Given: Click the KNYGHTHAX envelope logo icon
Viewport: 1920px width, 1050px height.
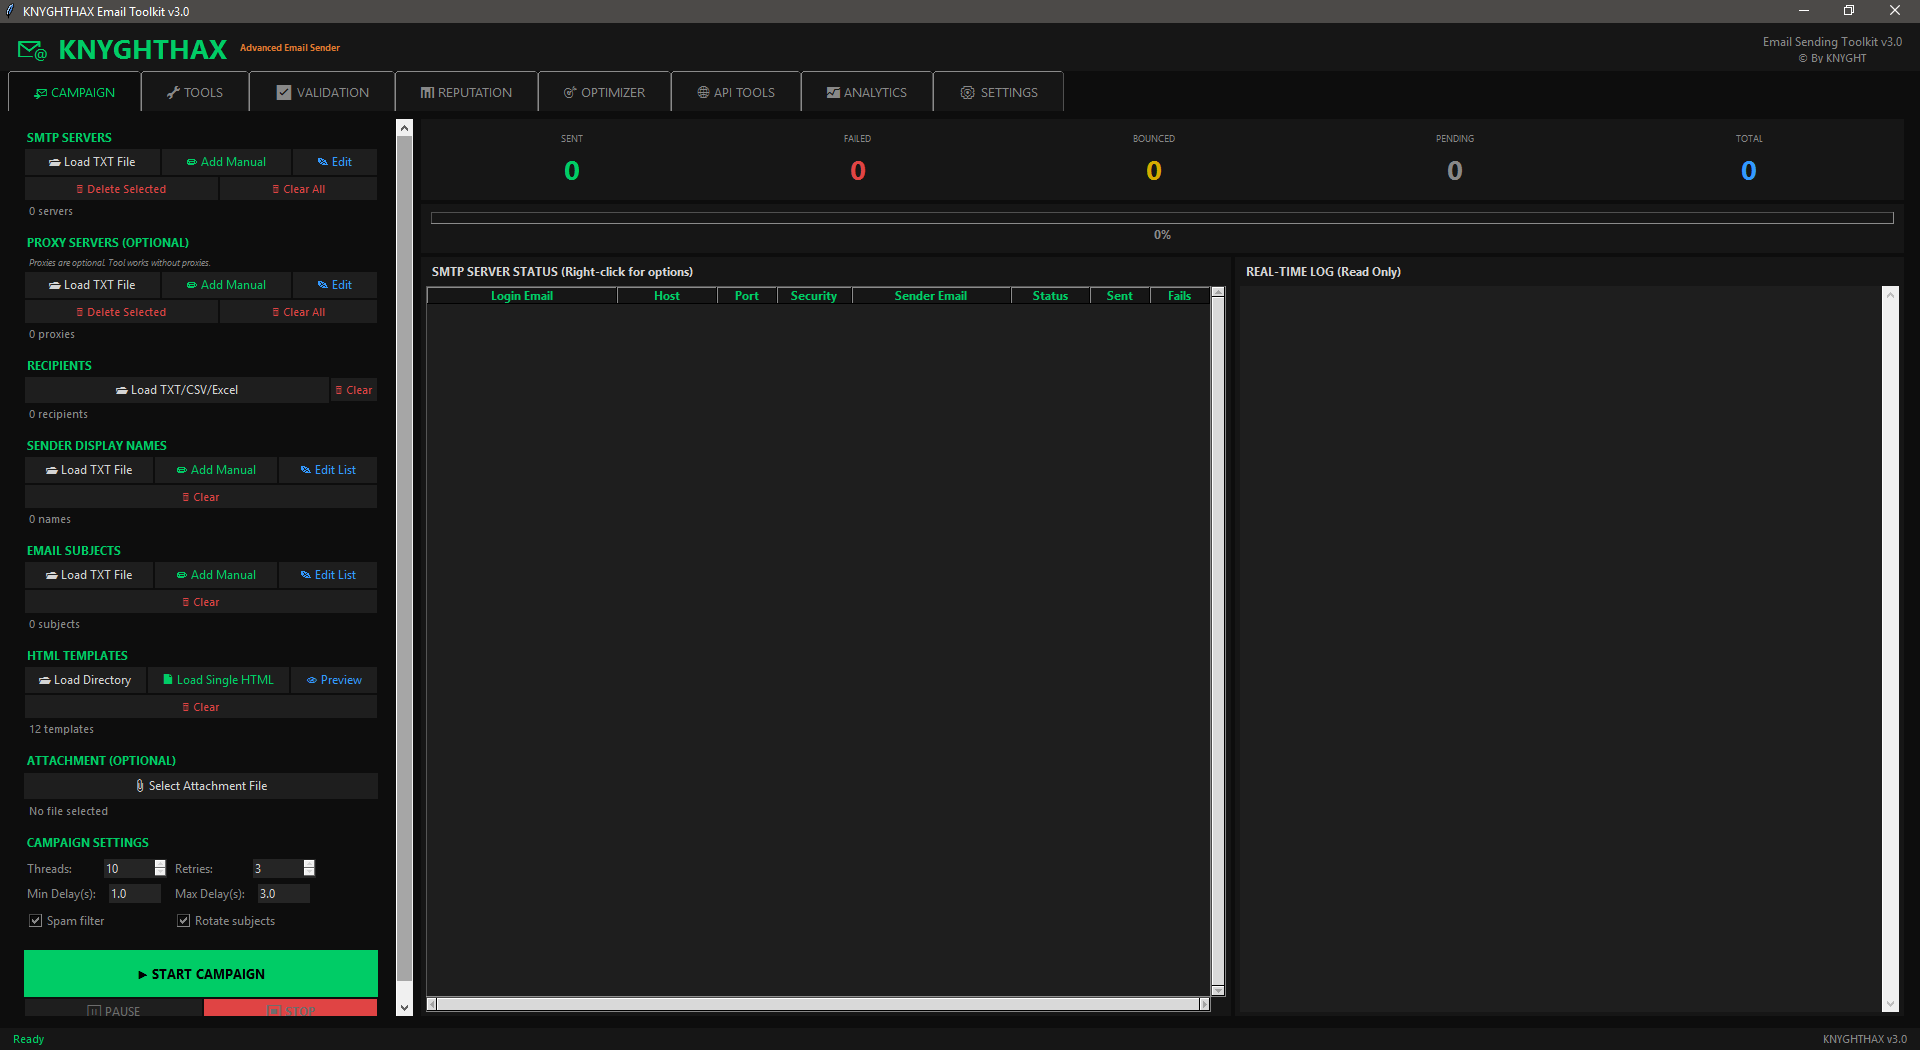Looking at the screenshot, I should tap(32, 50).
